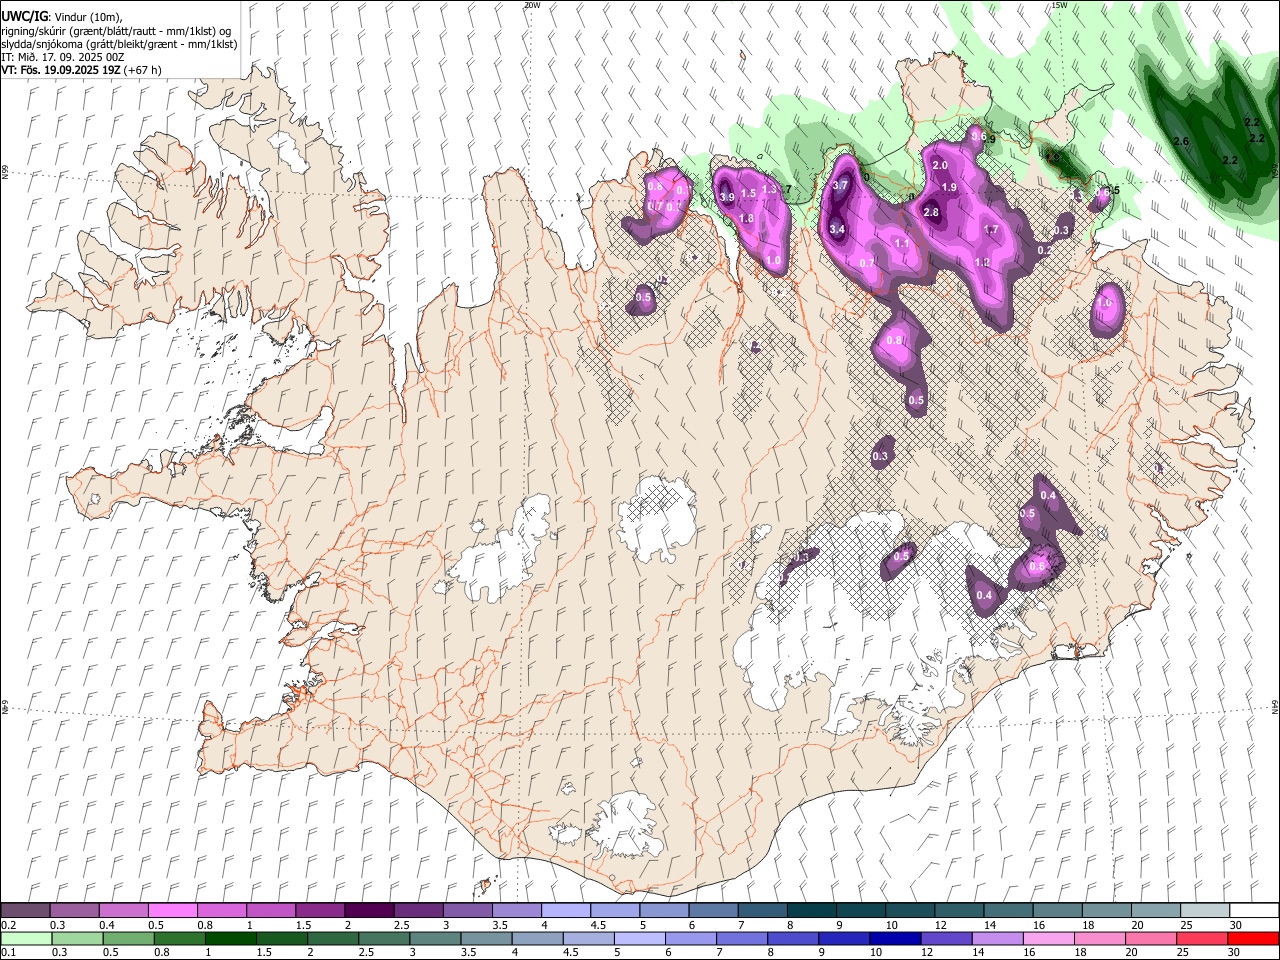Click the "20W" longitude label
This screenshot has width=1280, height=960.
pos(532,5)
